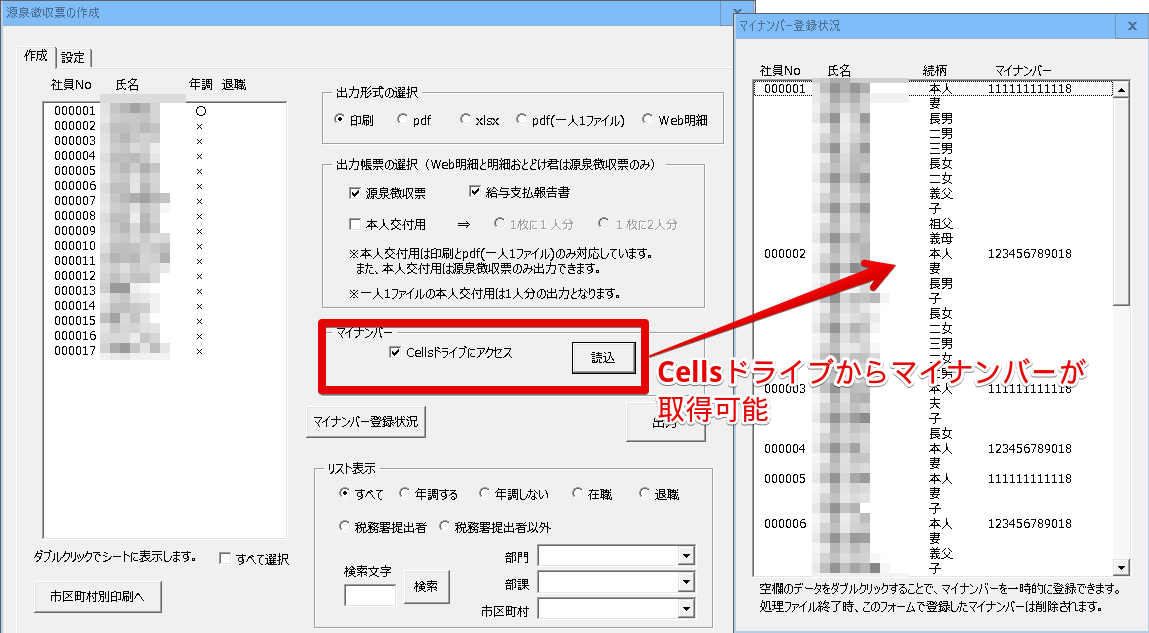Select employee 000005 row in left list

(x=164, y=171)
